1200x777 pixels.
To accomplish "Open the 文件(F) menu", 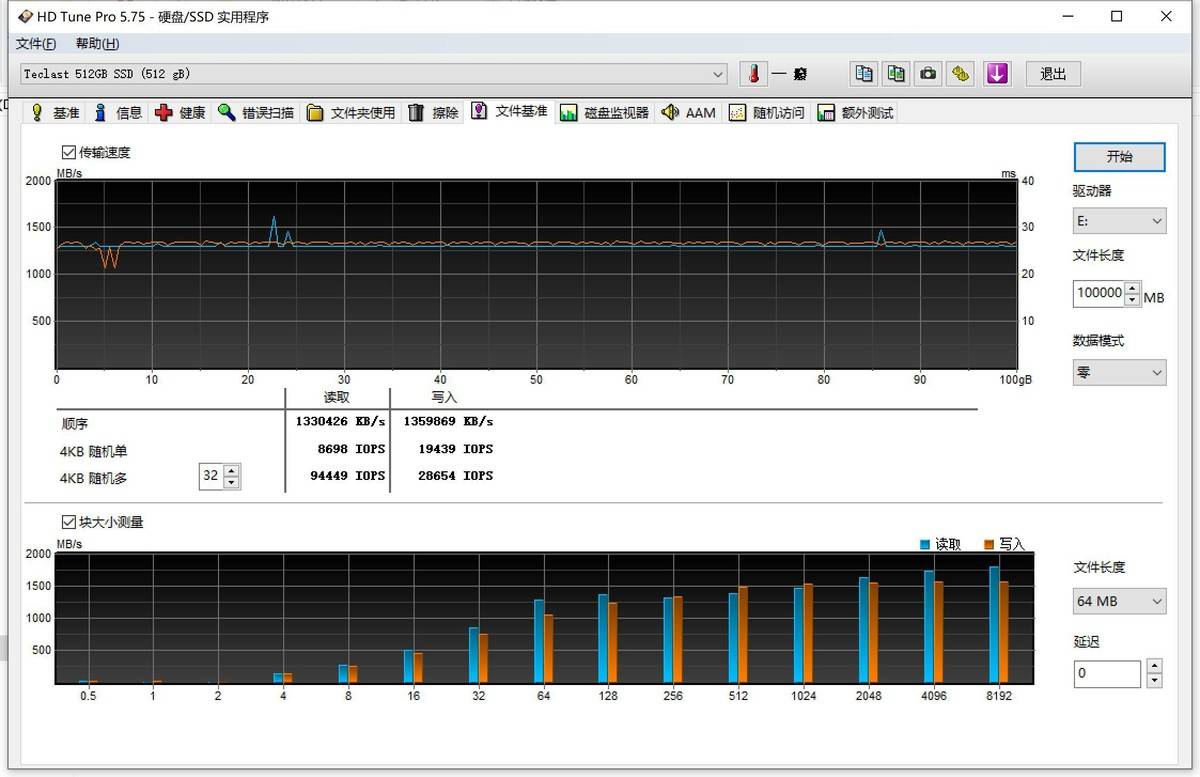I will click(36, 44).
